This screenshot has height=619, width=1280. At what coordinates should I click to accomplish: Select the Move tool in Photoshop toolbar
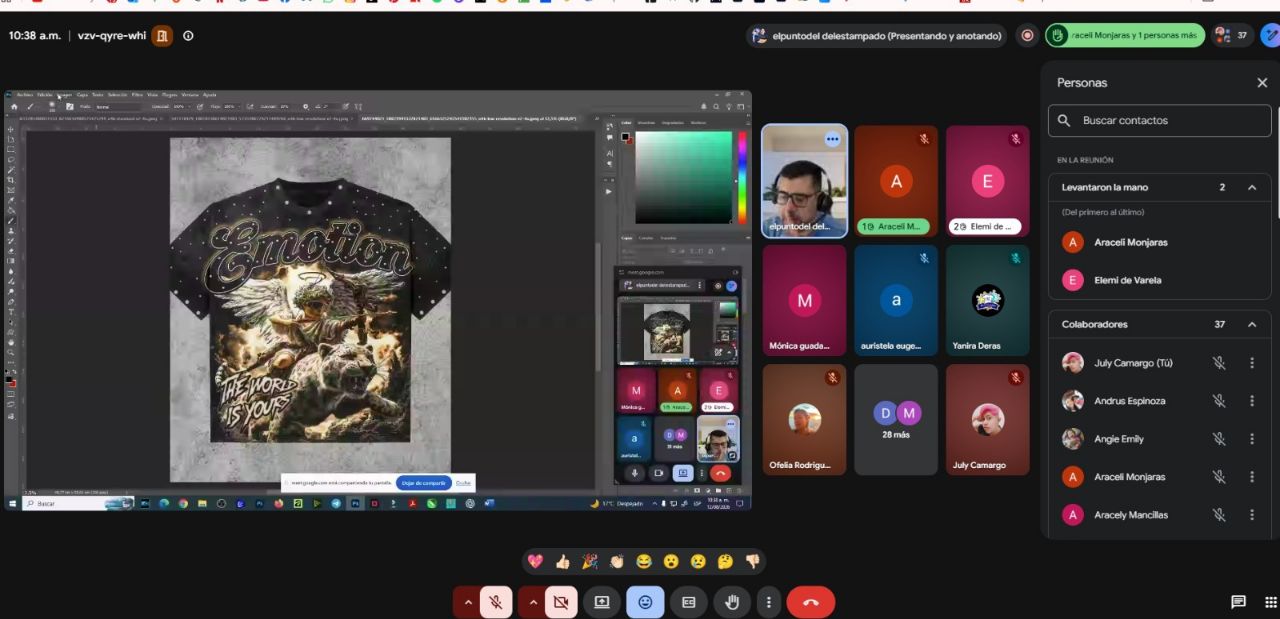coord(11,130)
